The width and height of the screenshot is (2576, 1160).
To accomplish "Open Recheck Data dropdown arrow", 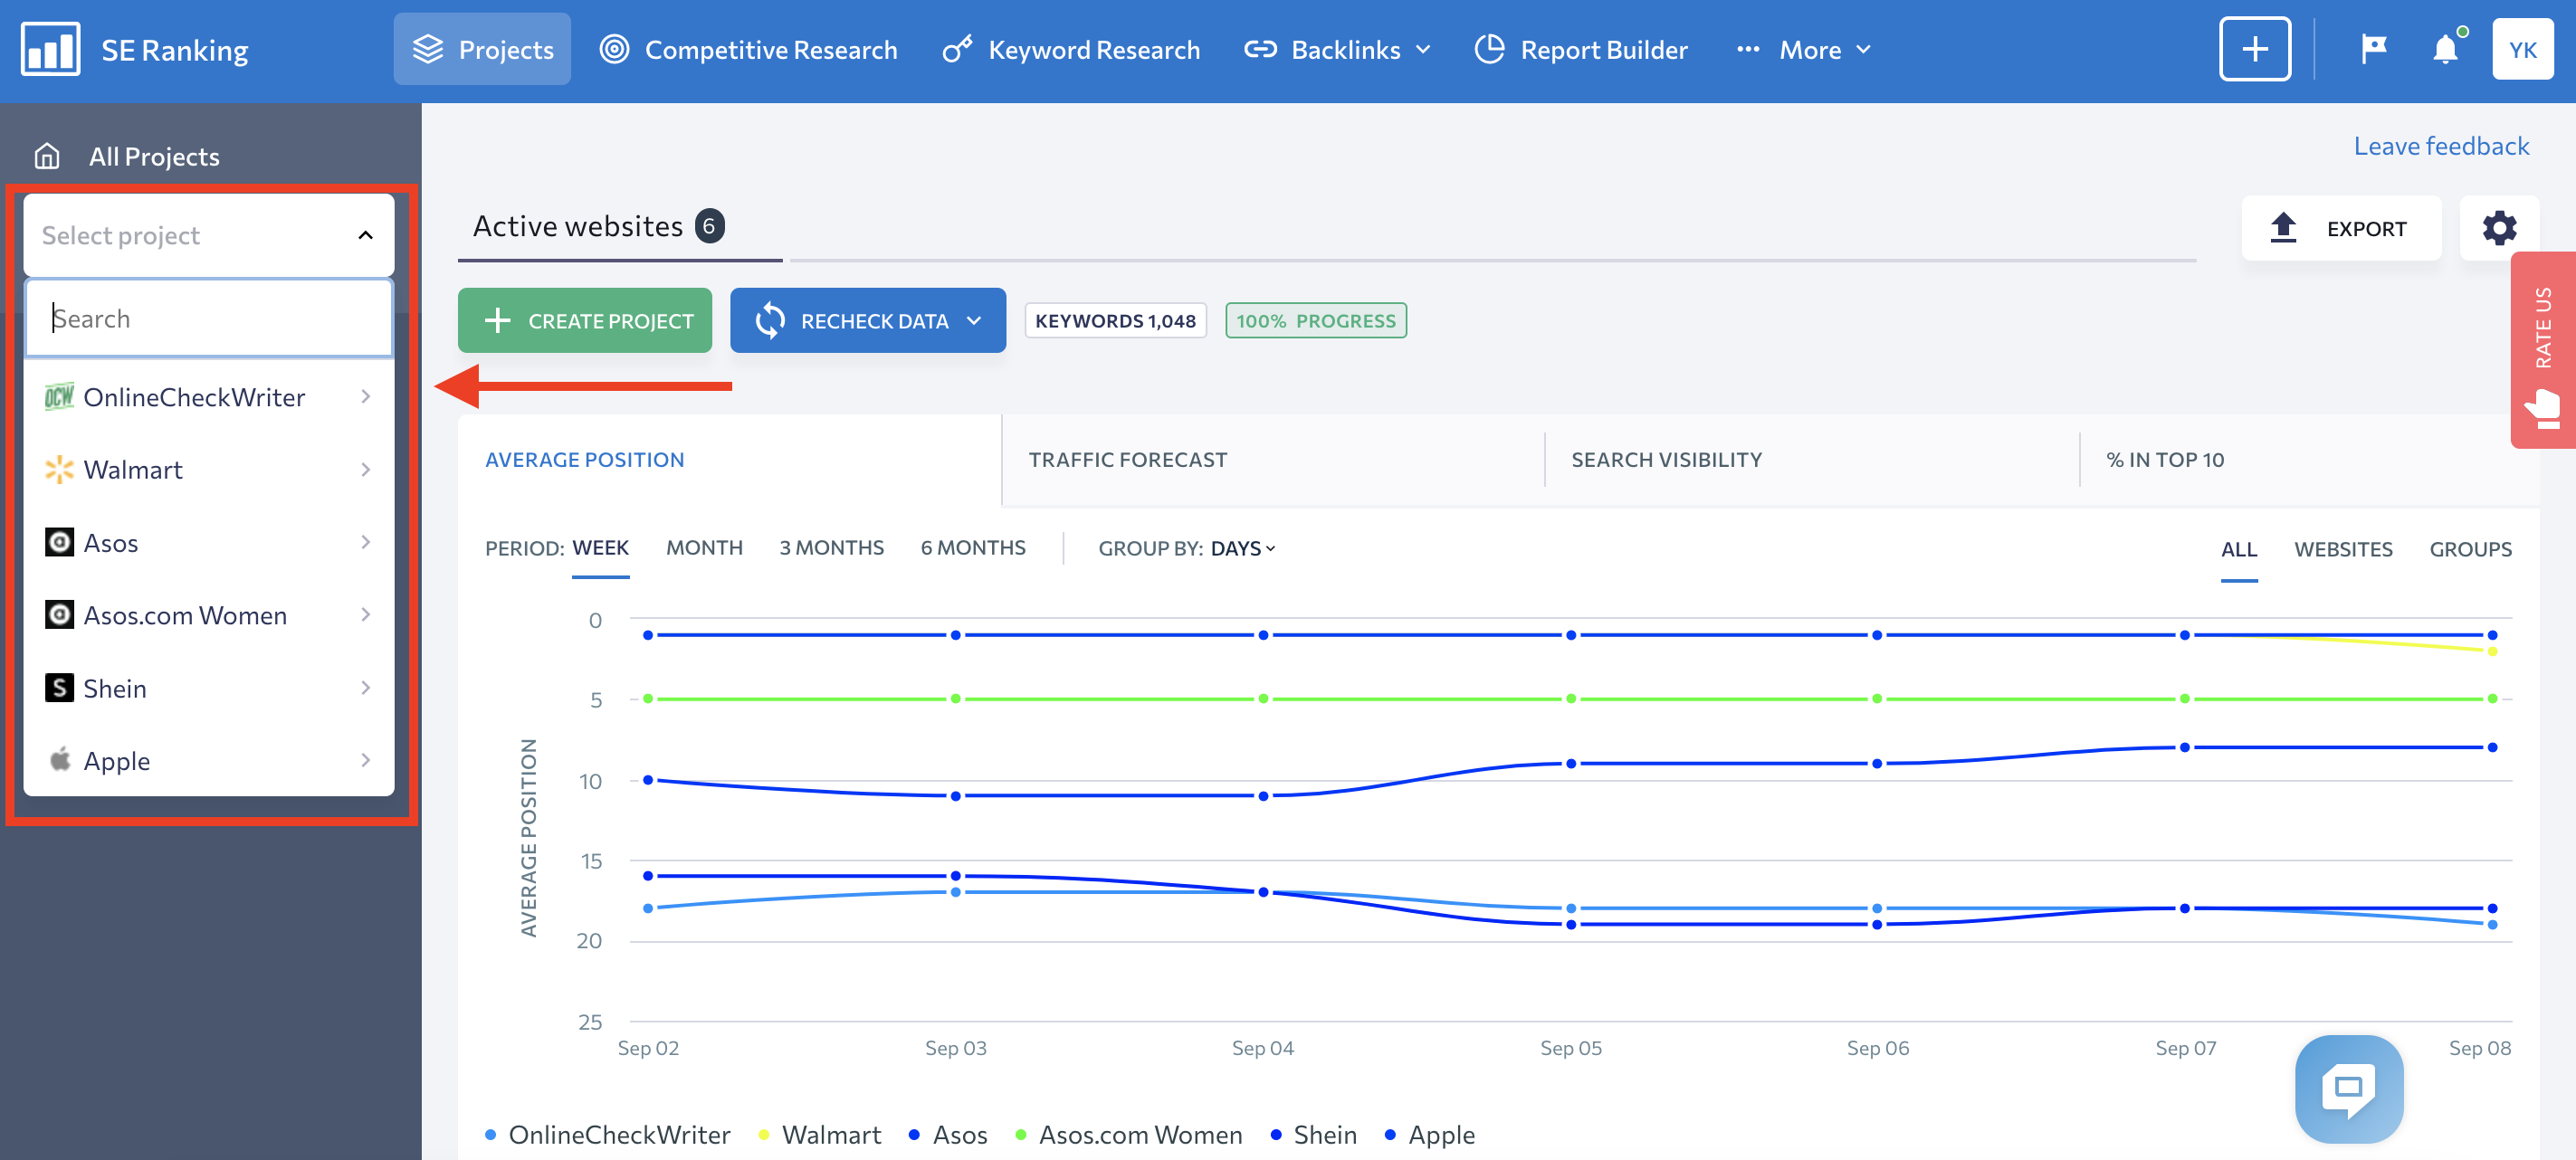I will [x=974, y=321].
